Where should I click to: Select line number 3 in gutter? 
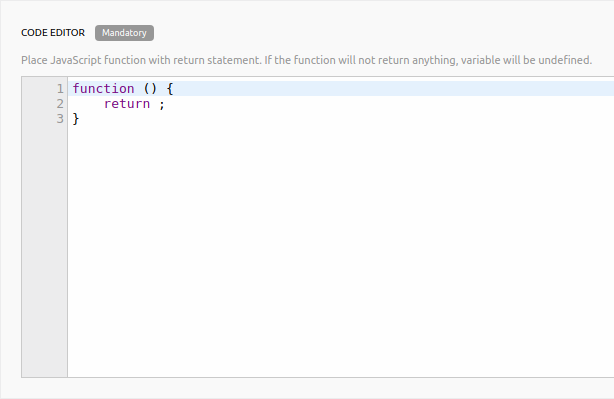(x=60, y=119)
